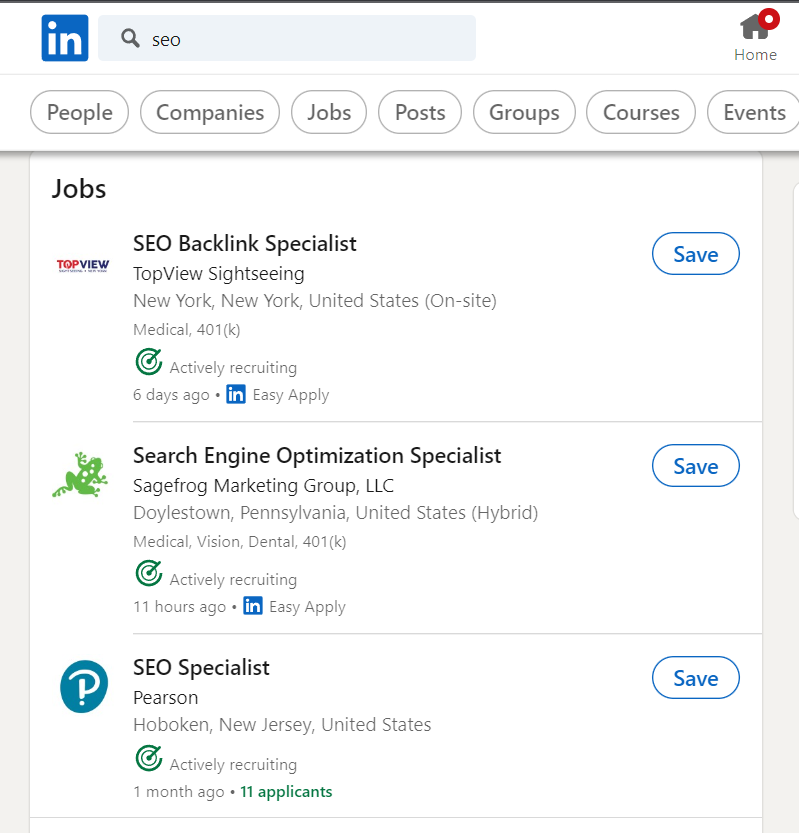Screen dimensions: 799x833
Task: Click the search magnifier icon
Action: click(130, 38)
